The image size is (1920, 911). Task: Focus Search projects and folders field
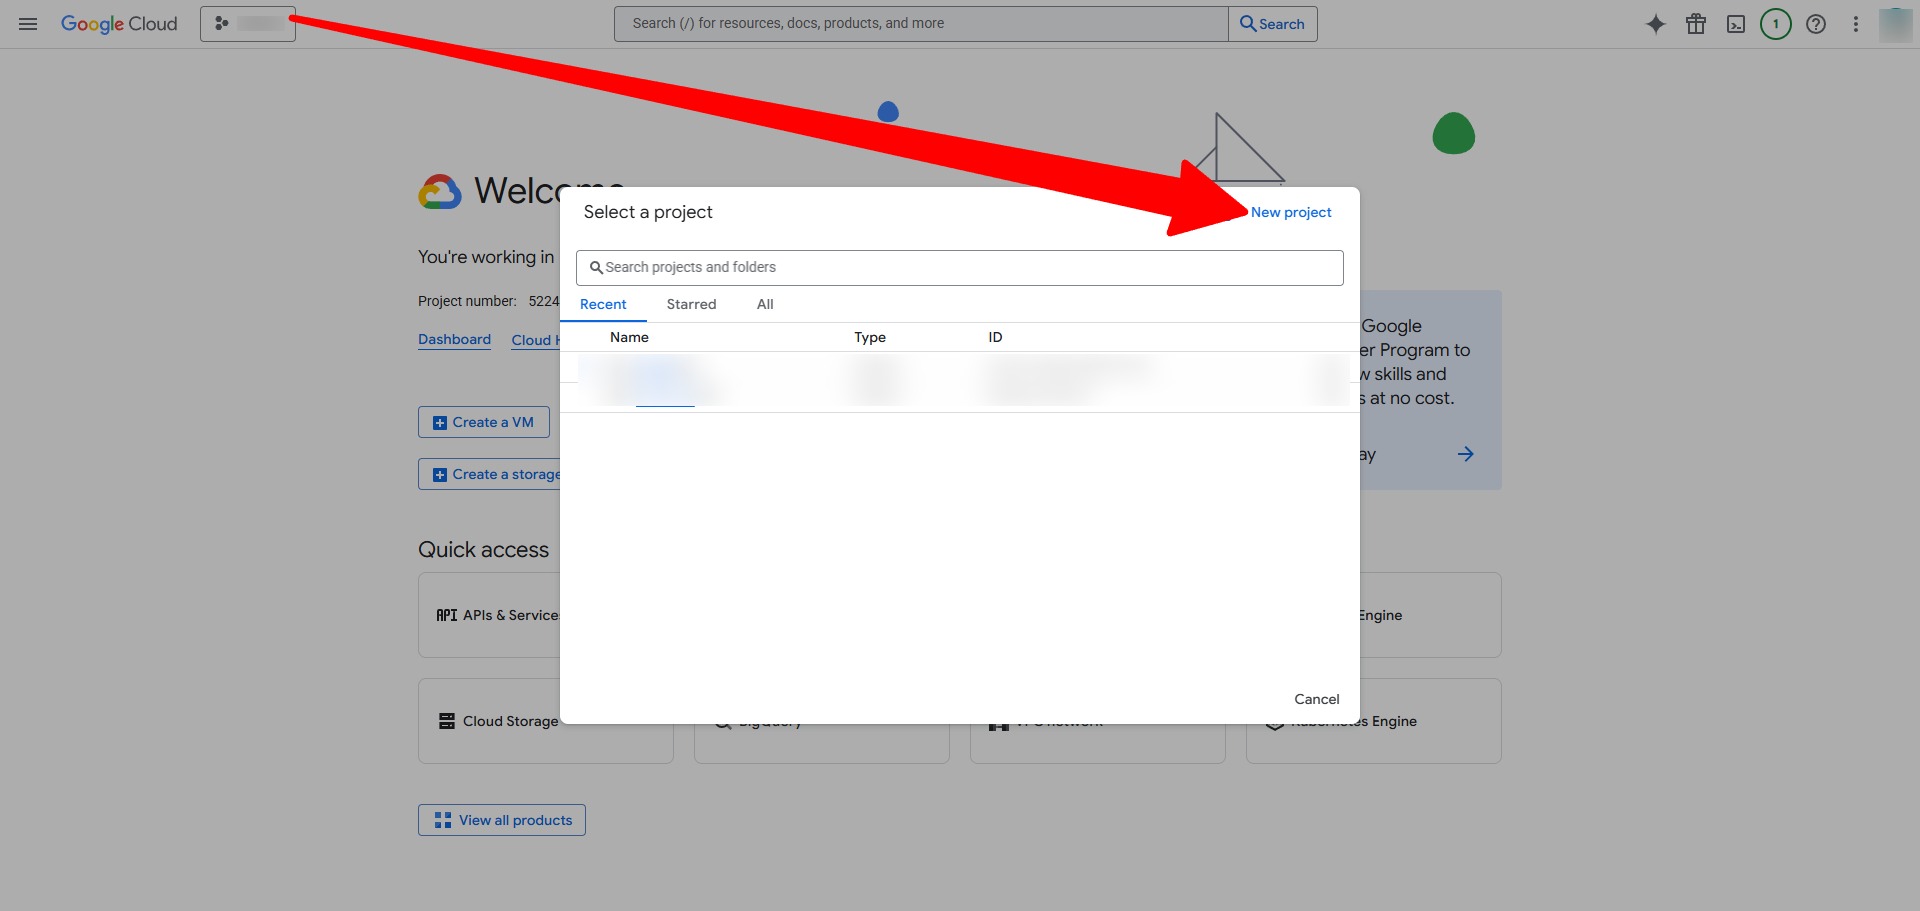tap(960, 268)
